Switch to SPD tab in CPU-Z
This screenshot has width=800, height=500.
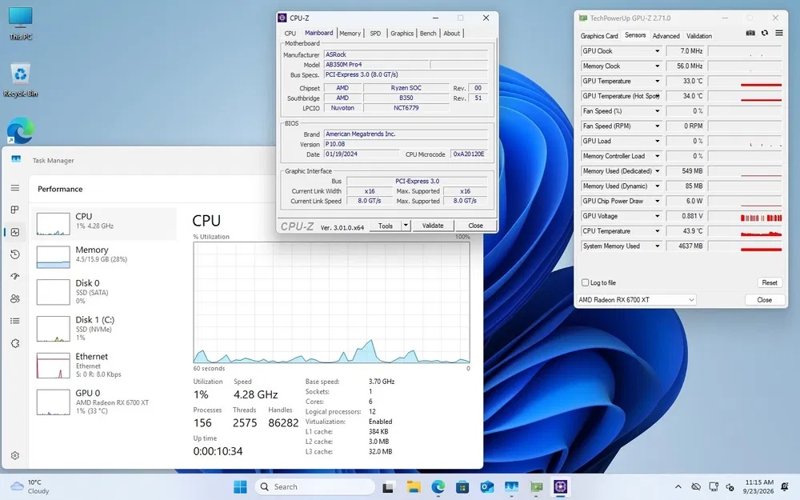[376, 33]
